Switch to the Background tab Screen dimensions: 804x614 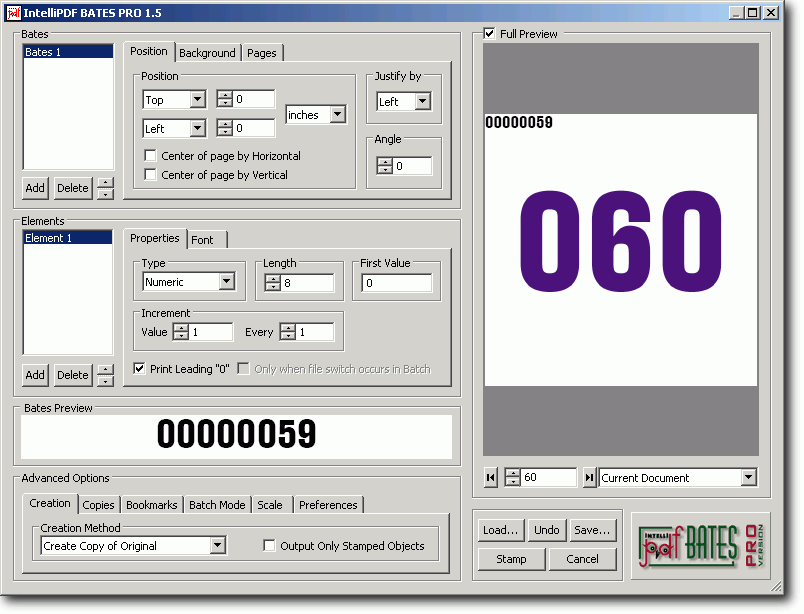point(207,53)
